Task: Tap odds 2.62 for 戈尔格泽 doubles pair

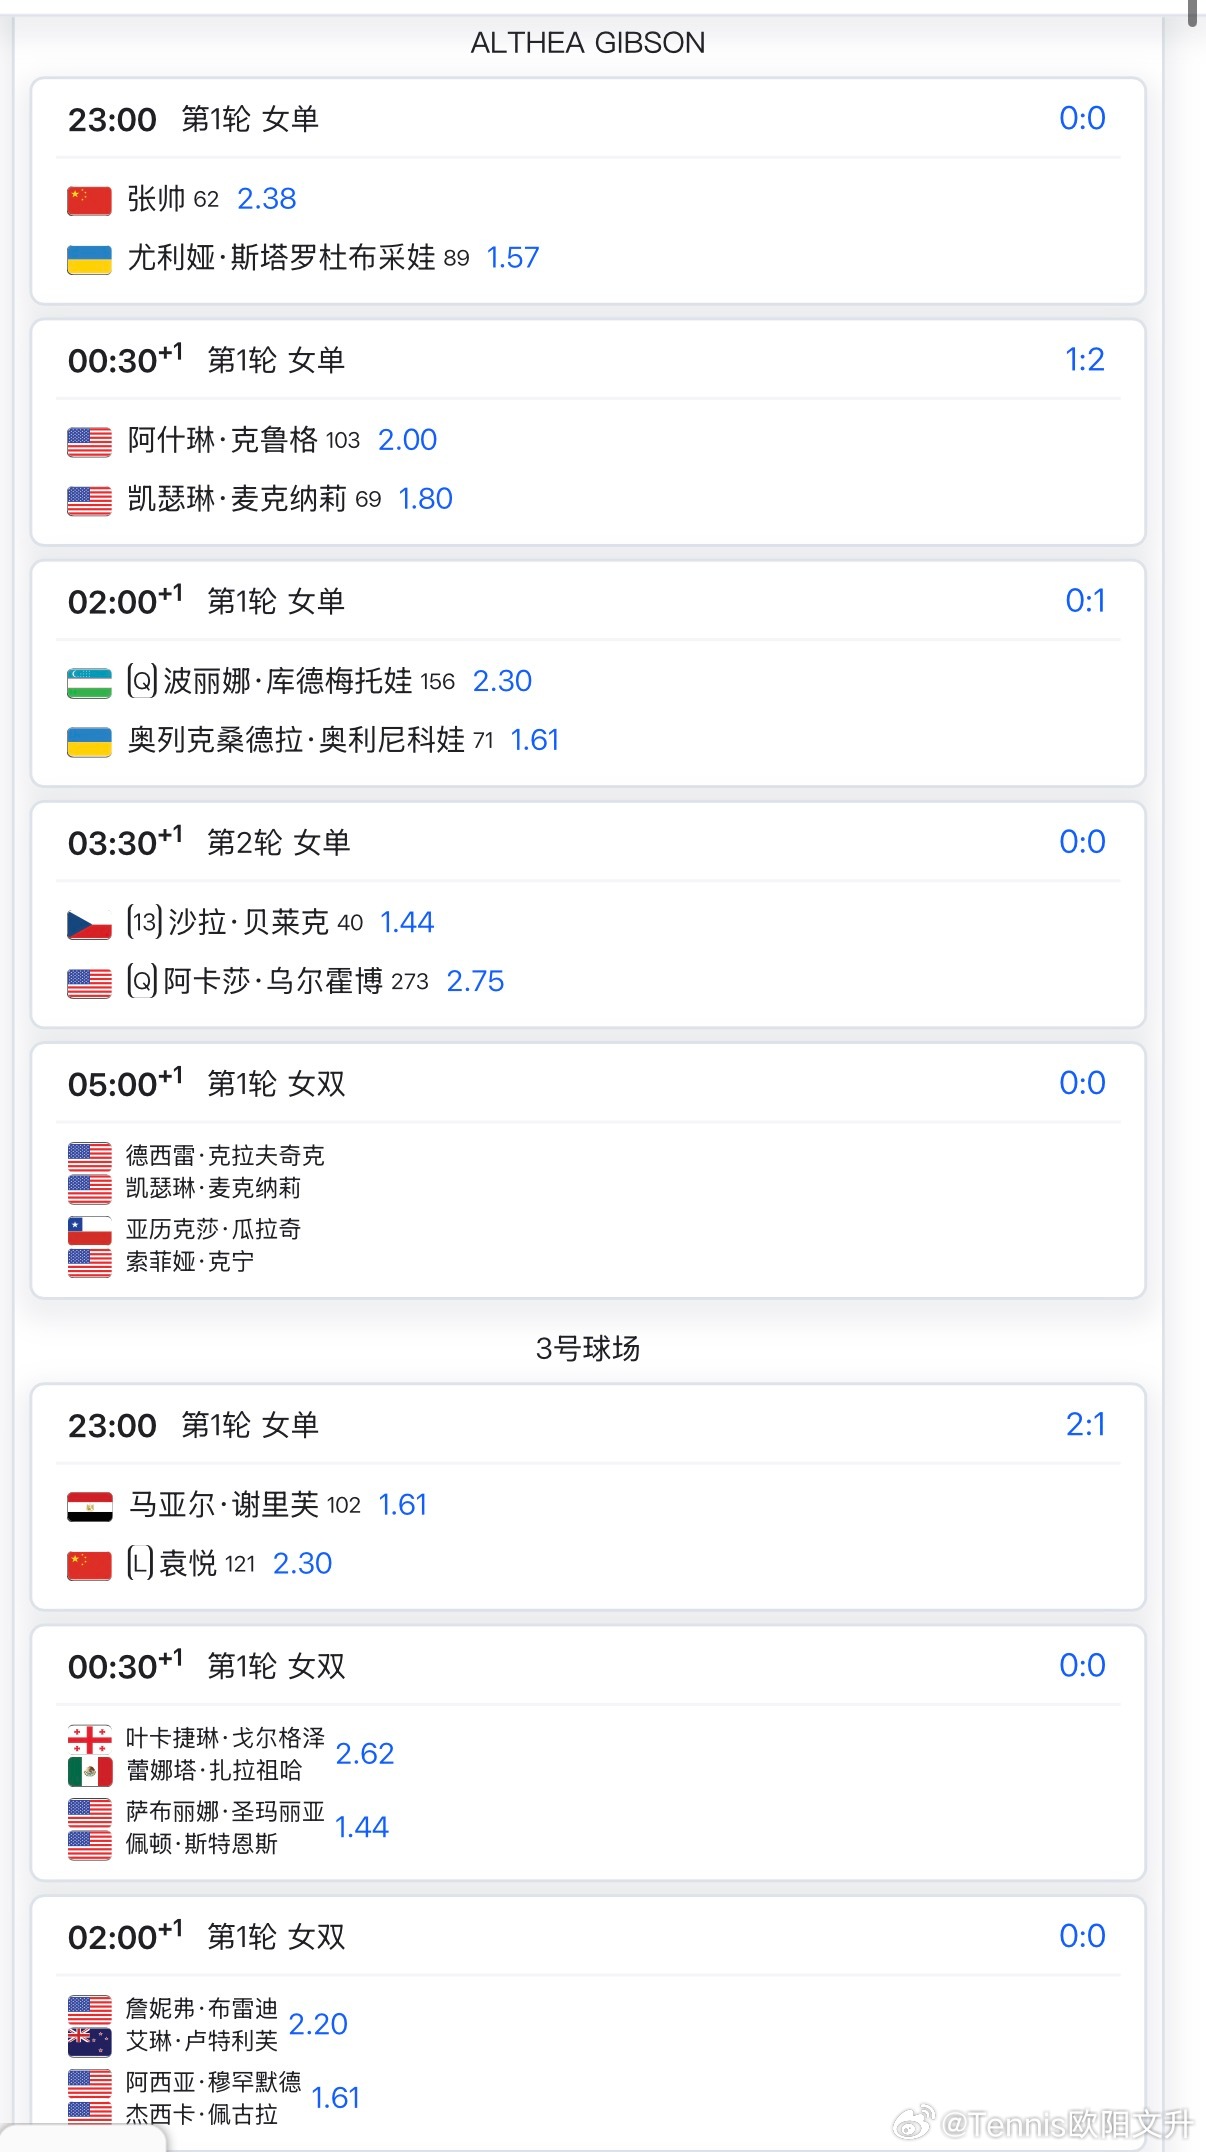Action: (x=365, y=1754)
